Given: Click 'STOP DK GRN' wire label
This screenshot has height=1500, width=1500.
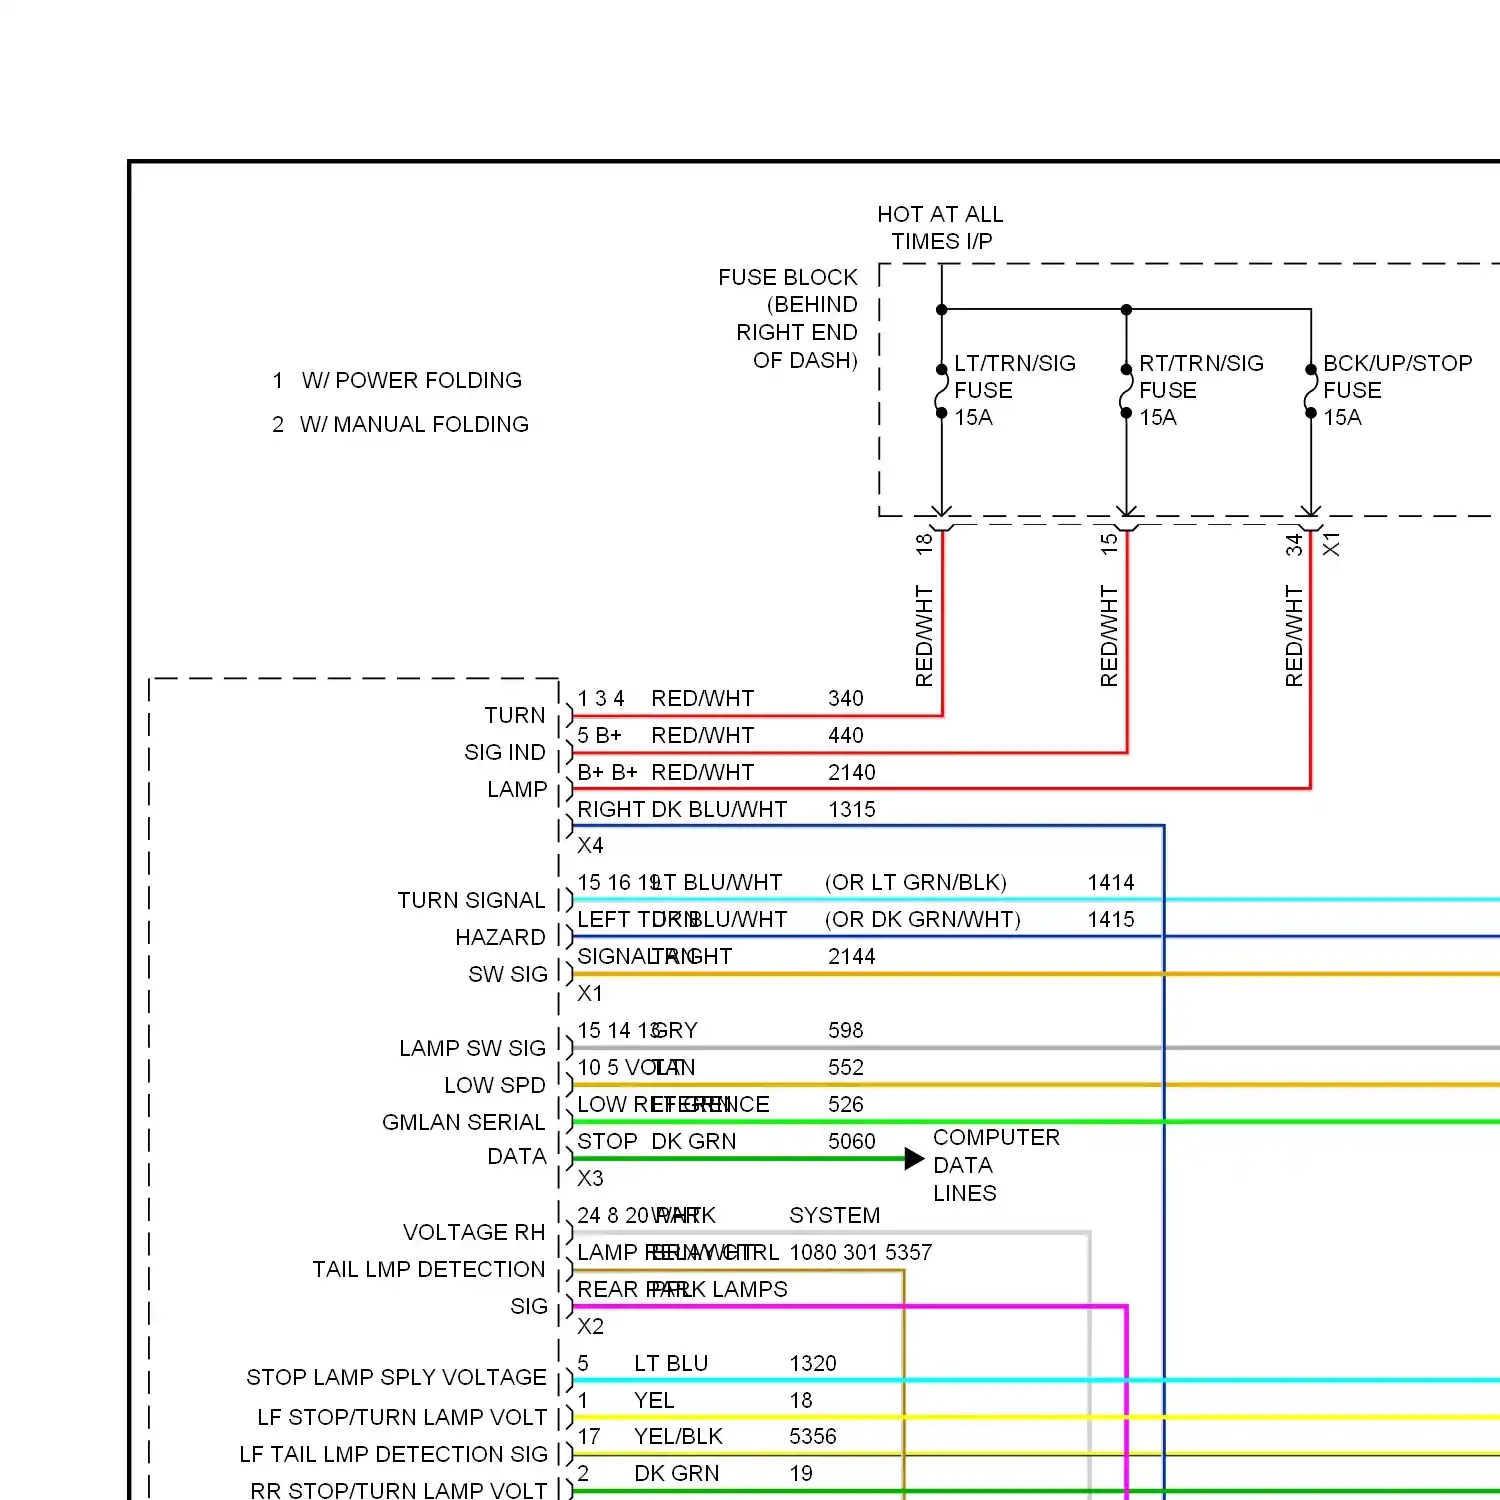Looking at the screenshot, I should coord(657,1141).
